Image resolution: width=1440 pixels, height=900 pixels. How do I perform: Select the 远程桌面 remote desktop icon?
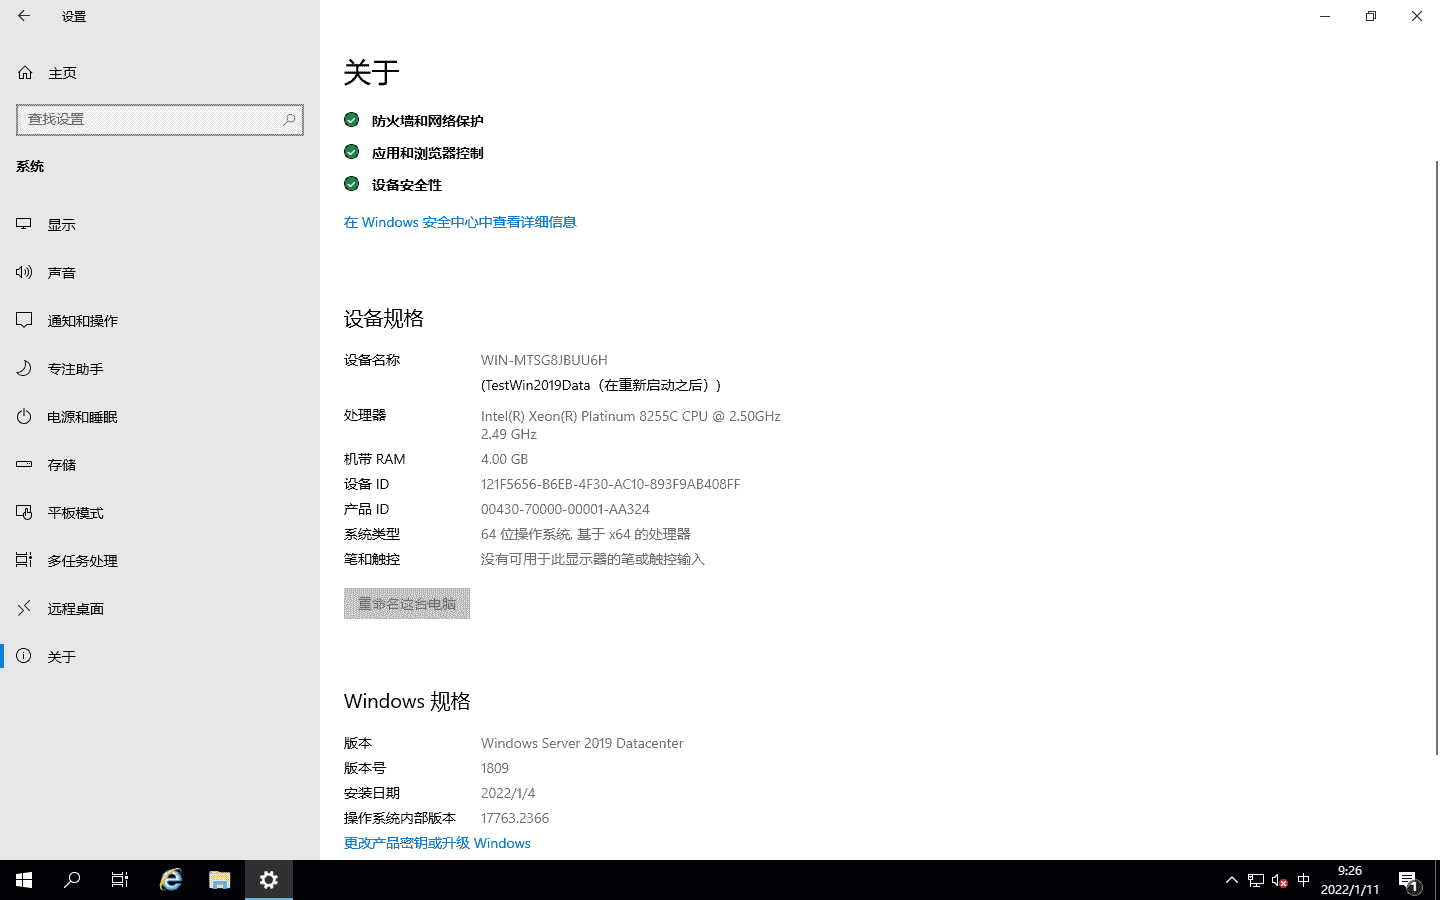point(24,608)
